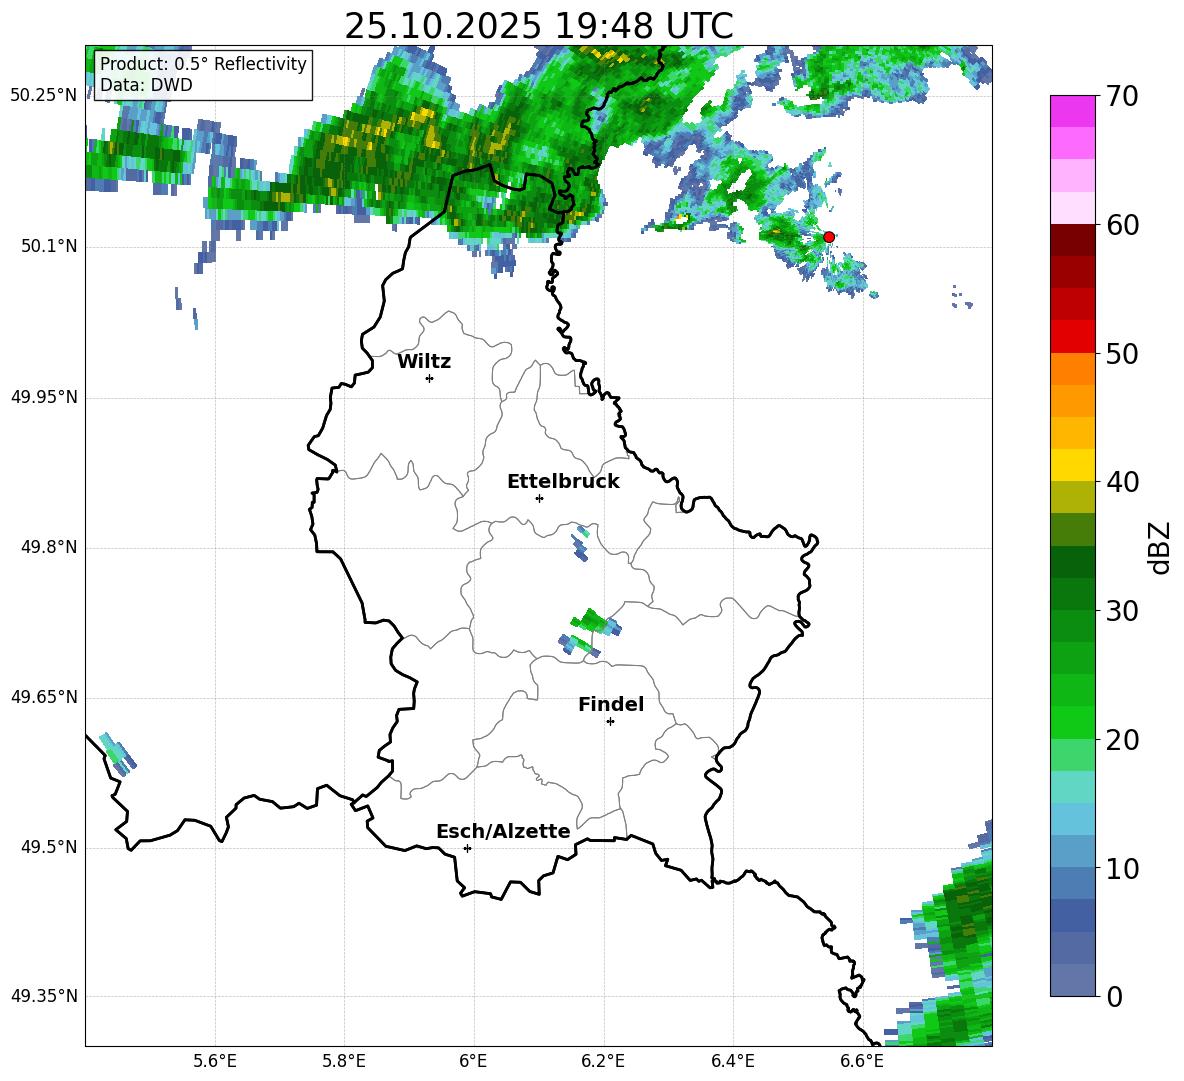Click the yellow colorbar segment at 40
The width and height of the screenshot is (1184, 1081).
(1072, 465)
